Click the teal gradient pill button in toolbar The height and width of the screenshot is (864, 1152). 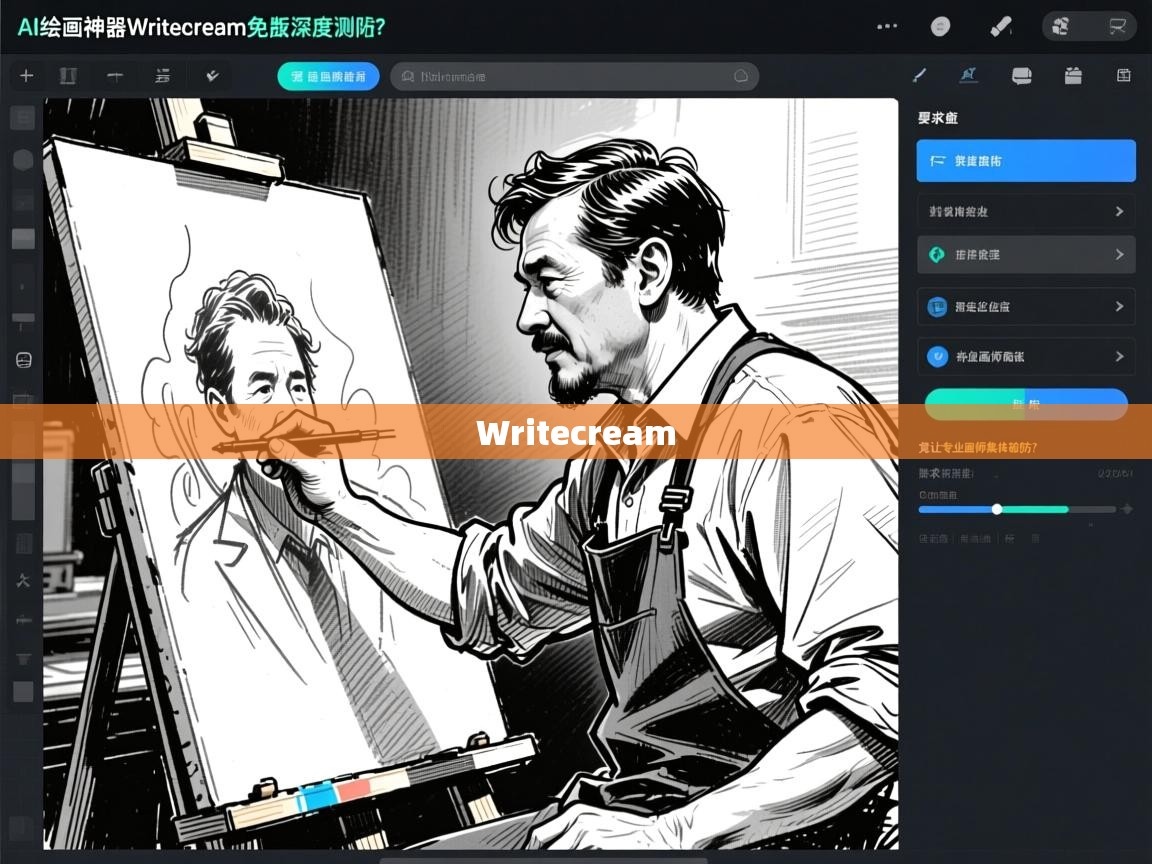coord(328,77)
